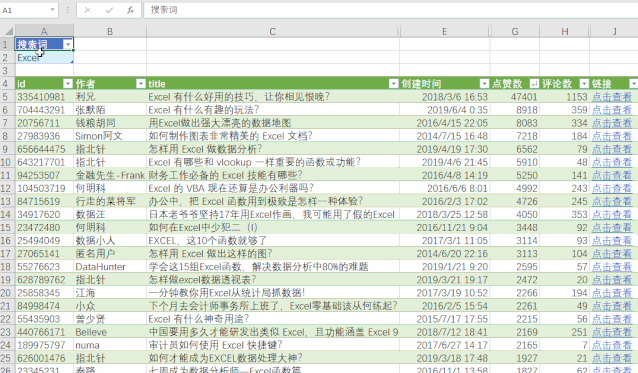Open the 点赞数 sorted filter dropdown
The image size is (638, 373).
(534, 83)
